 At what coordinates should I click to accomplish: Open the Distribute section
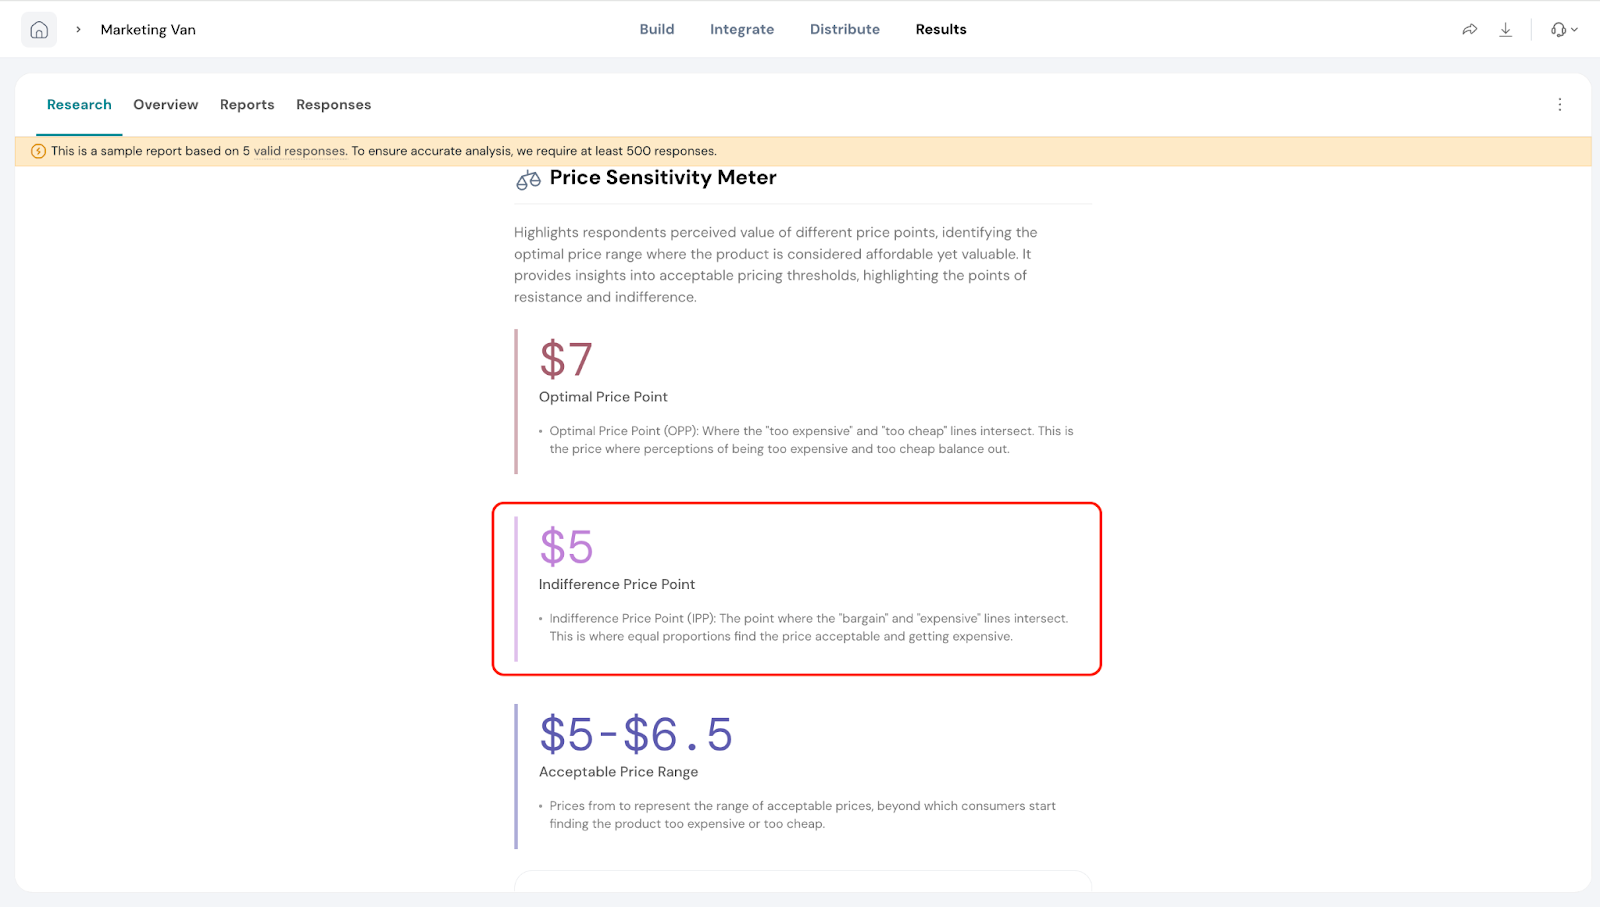844,30
